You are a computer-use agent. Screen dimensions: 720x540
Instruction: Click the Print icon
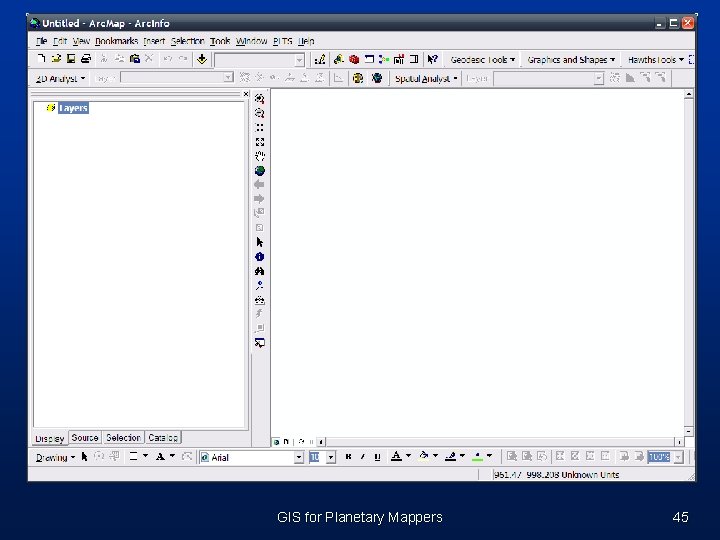[86, 59]
